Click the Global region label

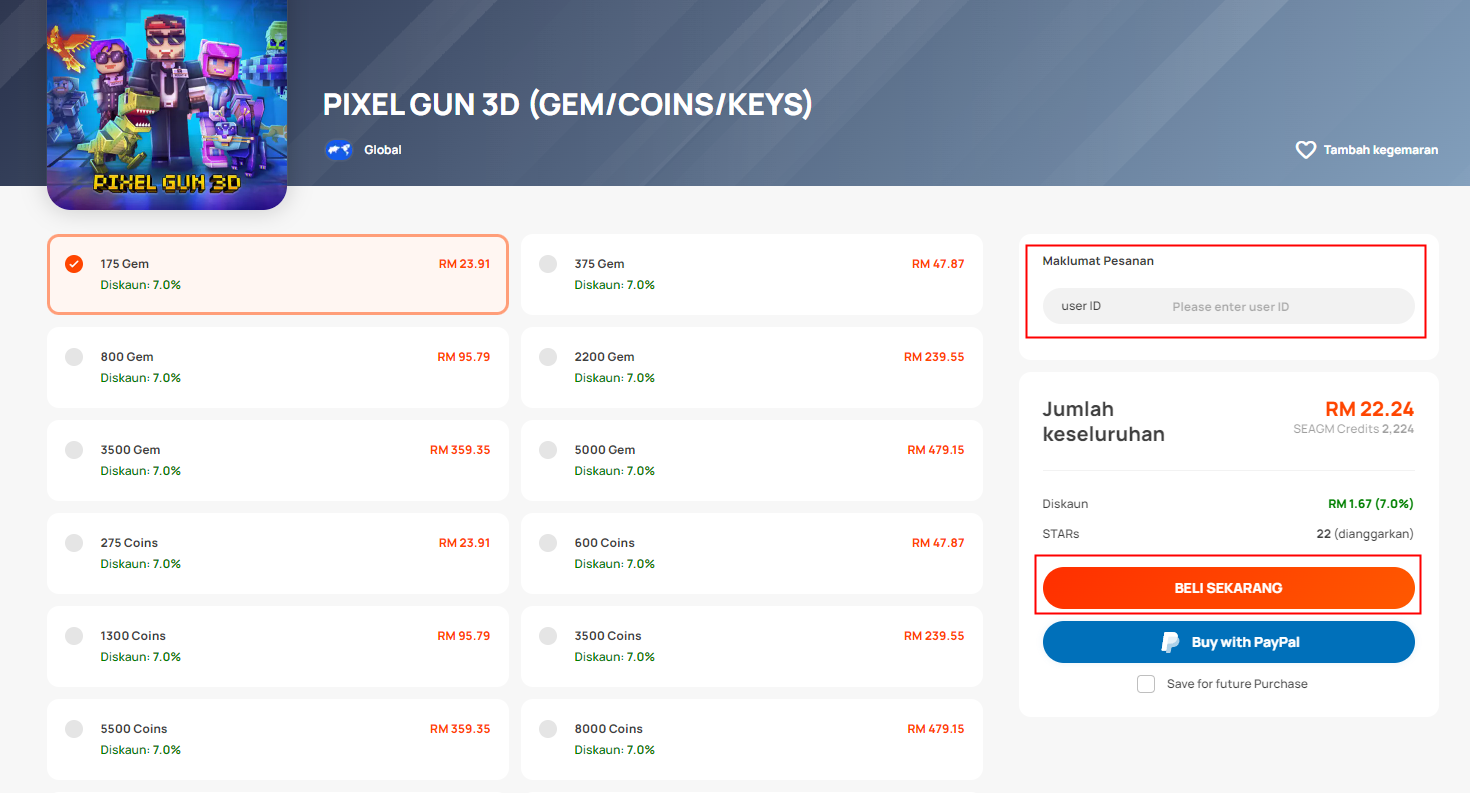(383, 150)
